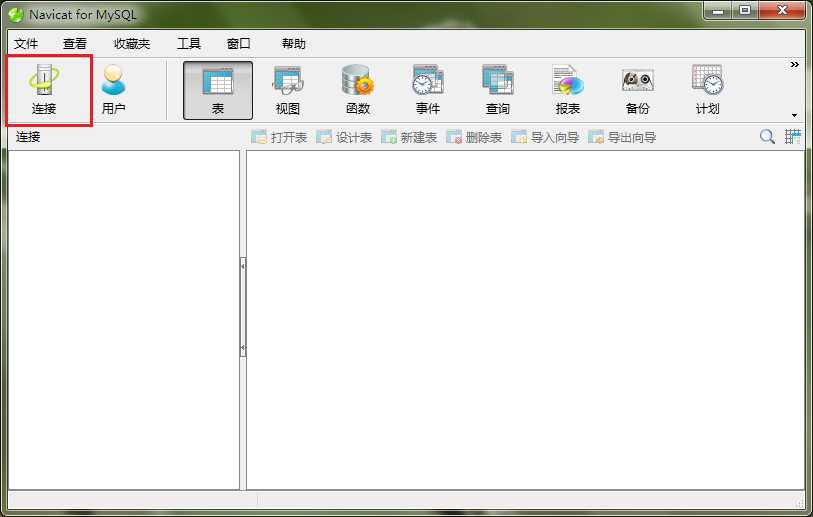
Task: Open the 视图 (View) objects icon
Action: click(x=288, y=90)
